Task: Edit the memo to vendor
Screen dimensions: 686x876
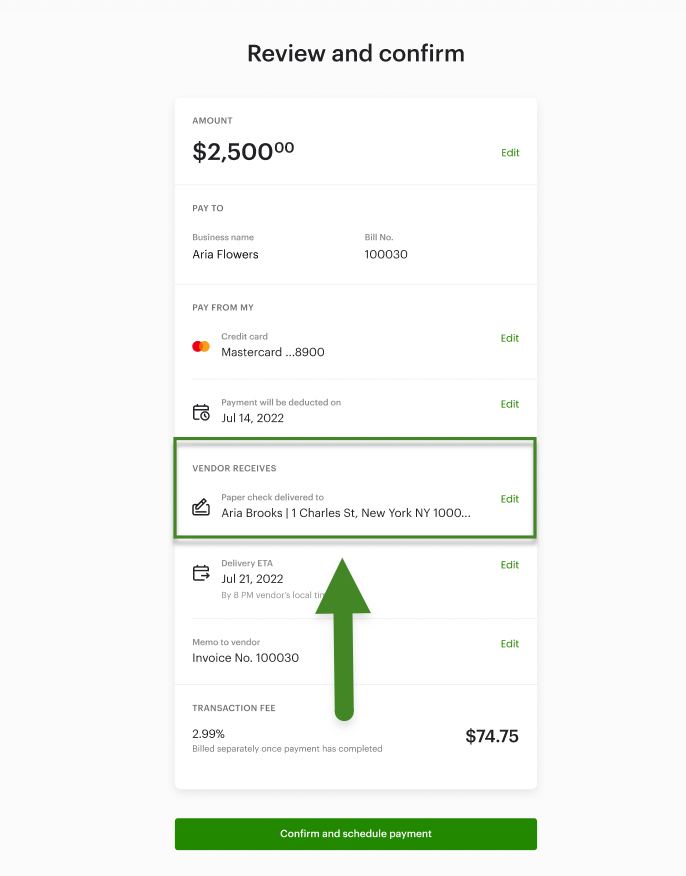Action: tap(510, 644)
